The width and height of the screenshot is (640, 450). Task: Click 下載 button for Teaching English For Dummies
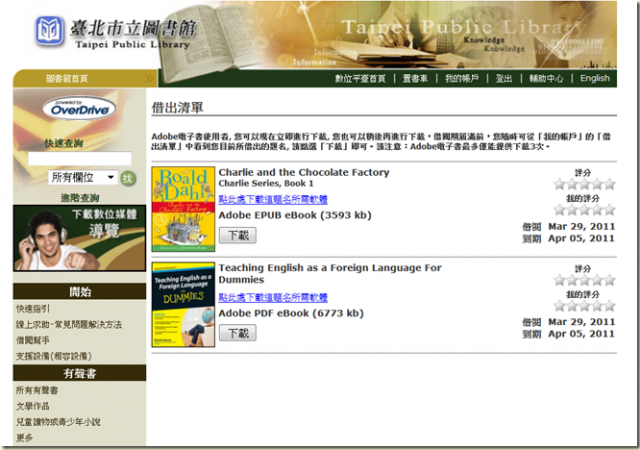tap(238, 333)
